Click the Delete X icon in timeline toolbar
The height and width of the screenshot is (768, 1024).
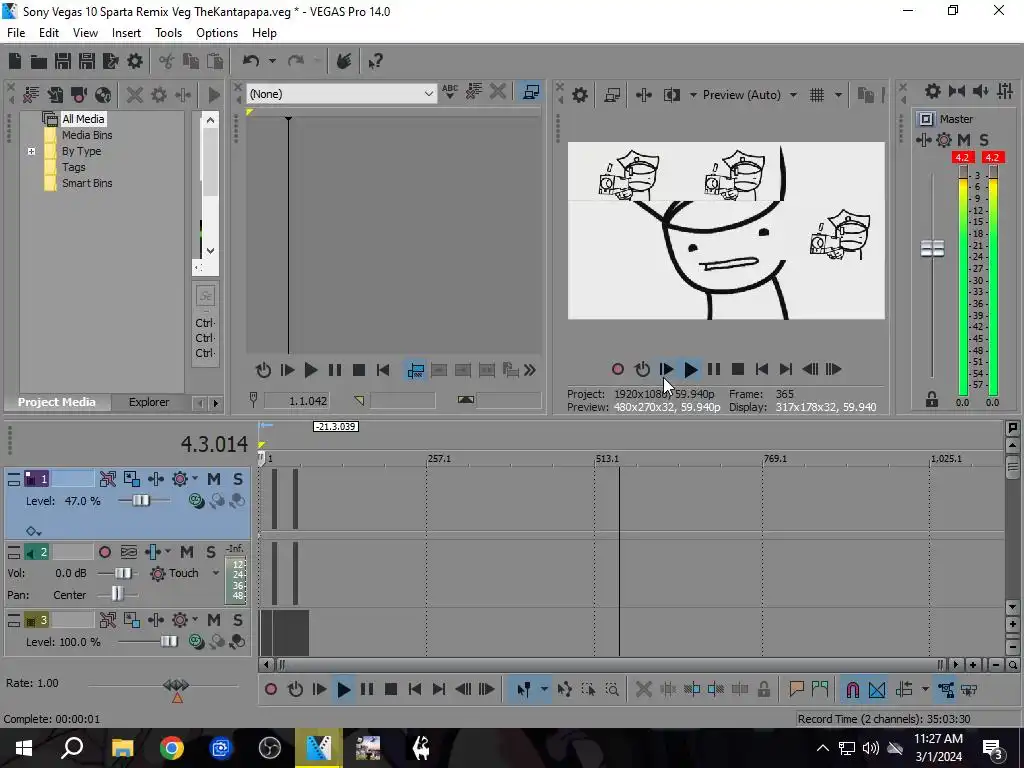click(643, 689)
